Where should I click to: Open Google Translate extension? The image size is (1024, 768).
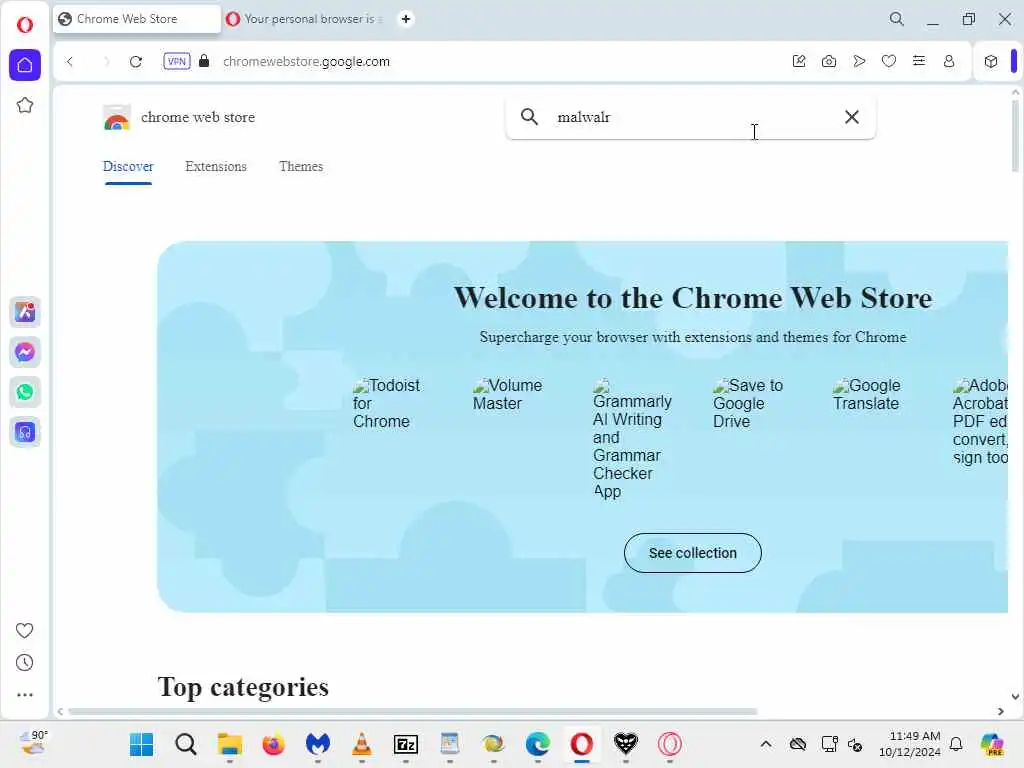(x=867, y=394)
